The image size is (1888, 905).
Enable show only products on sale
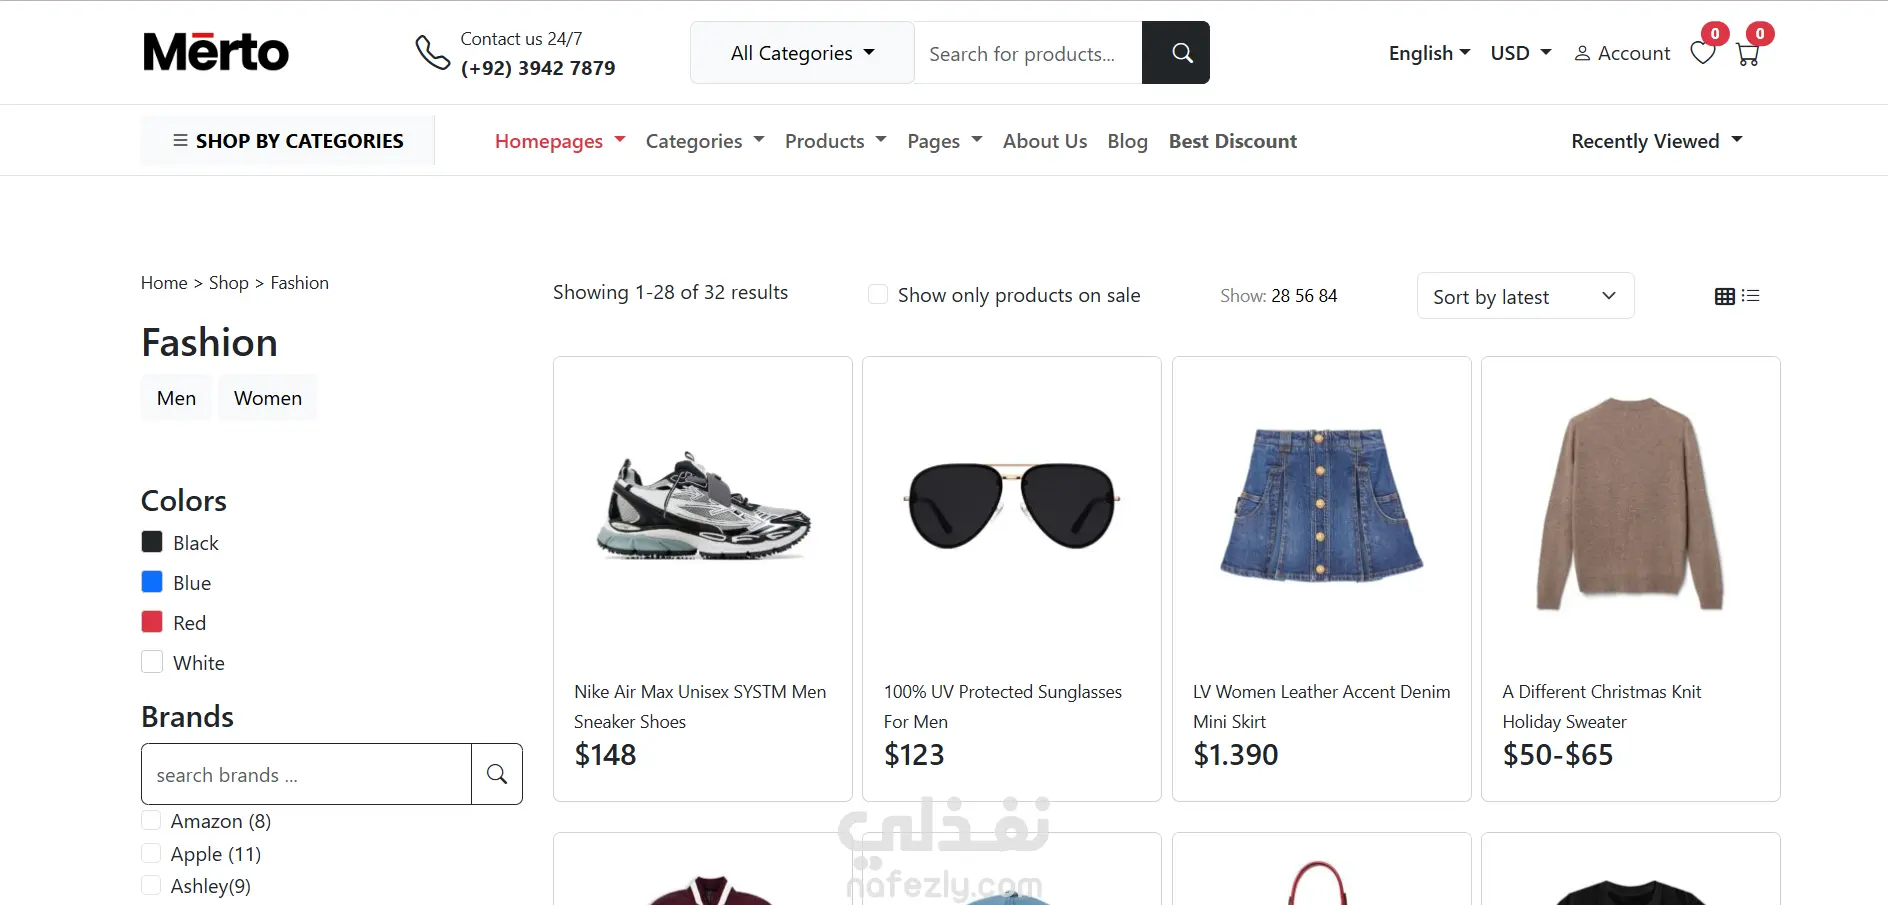coord(878,294)
